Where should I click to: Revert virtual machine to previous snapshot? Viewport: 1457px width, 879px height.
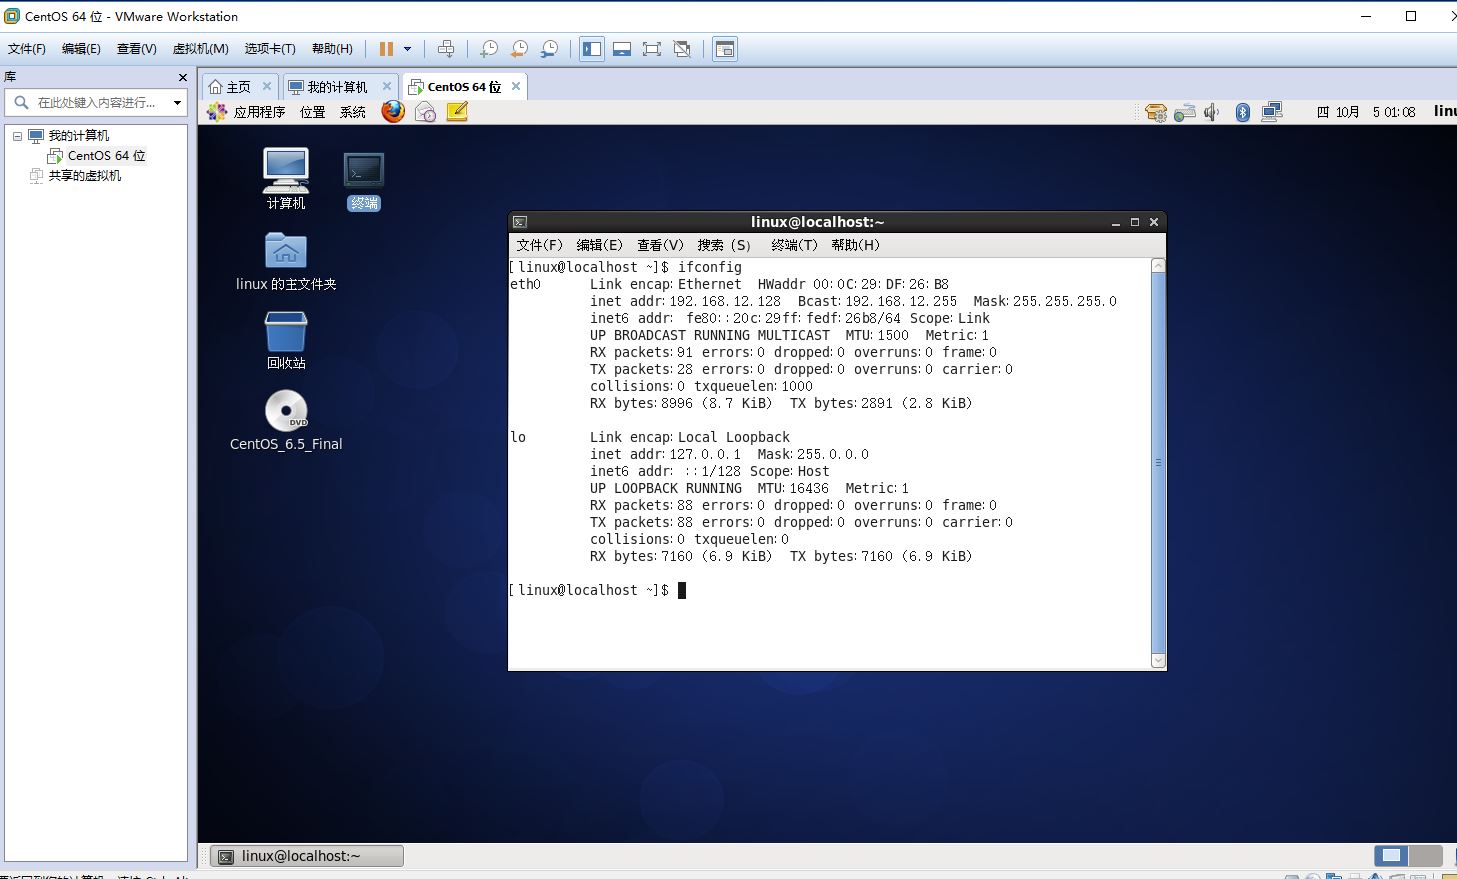click(519, 49)
